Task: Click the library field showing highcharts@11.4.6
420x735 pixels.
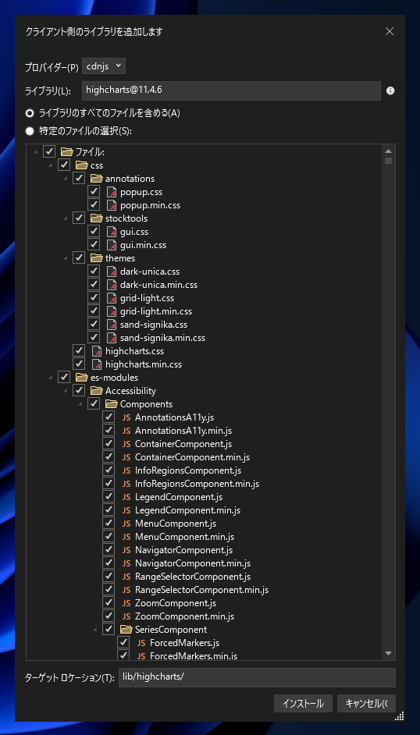Action: [231, 90]
